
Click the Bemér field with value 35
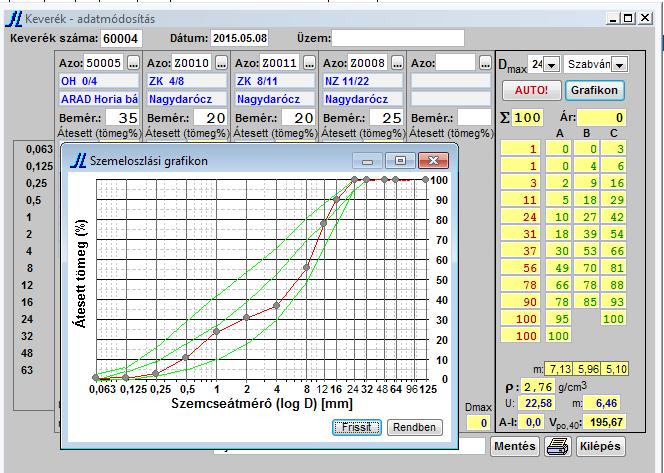(x=122, y=118)
